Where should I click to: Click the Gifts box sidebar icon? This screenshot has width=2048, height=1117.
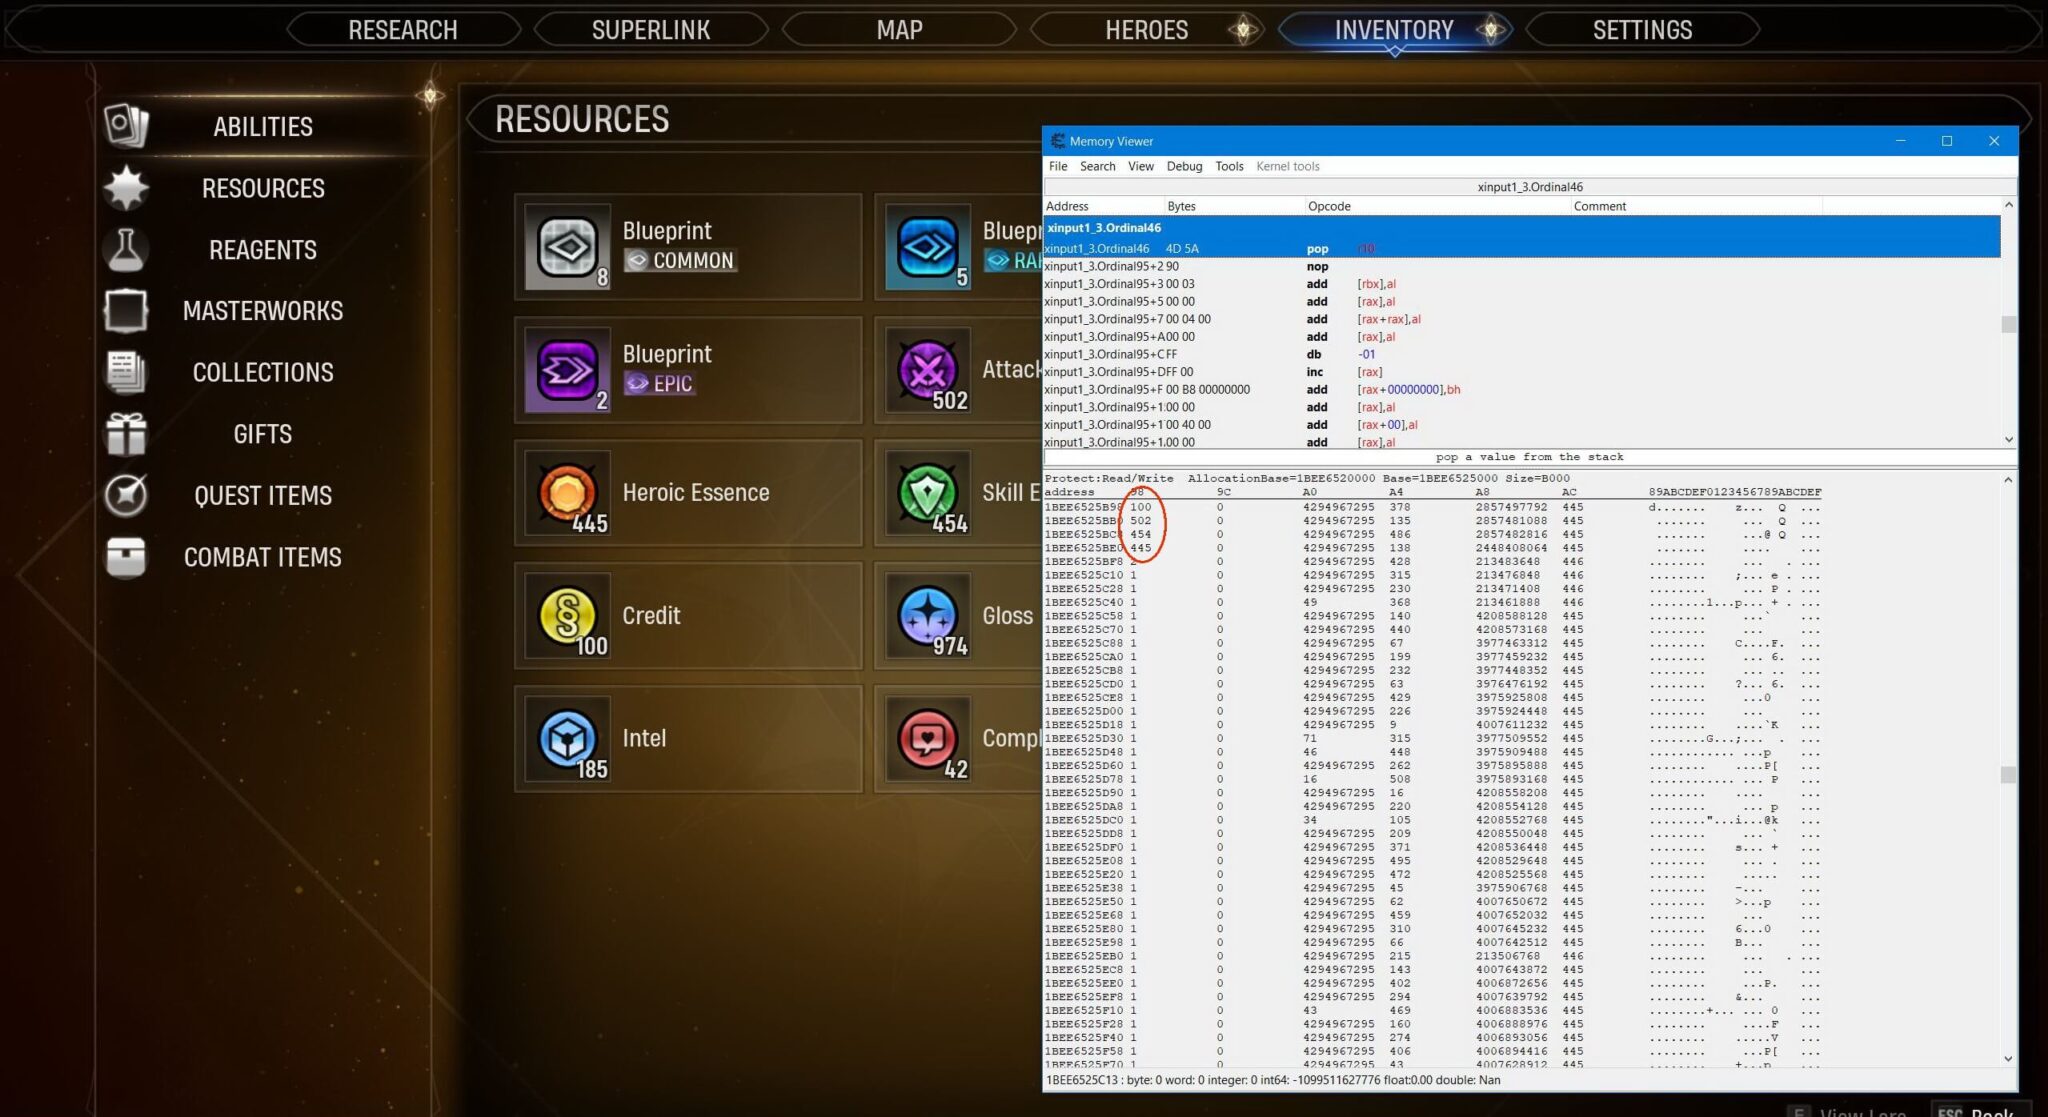click(126, 433)
